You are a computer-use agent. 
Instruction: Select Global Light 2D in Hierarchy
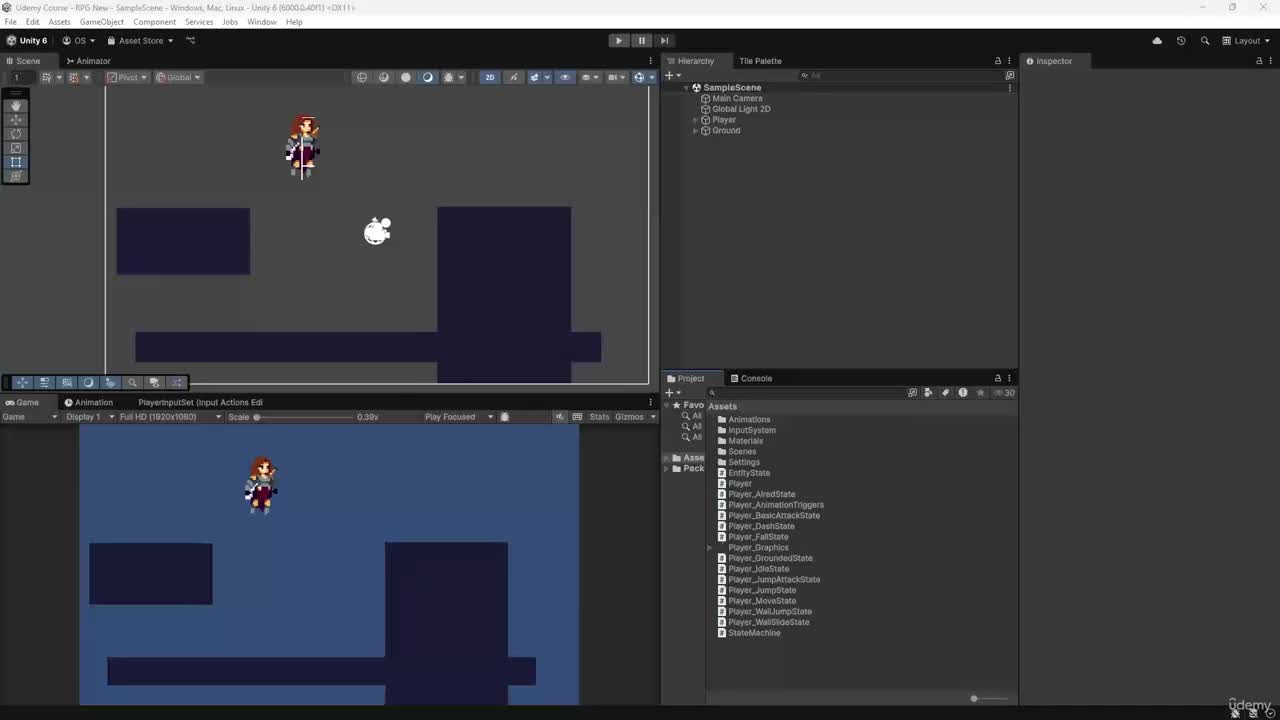[741, 109]
